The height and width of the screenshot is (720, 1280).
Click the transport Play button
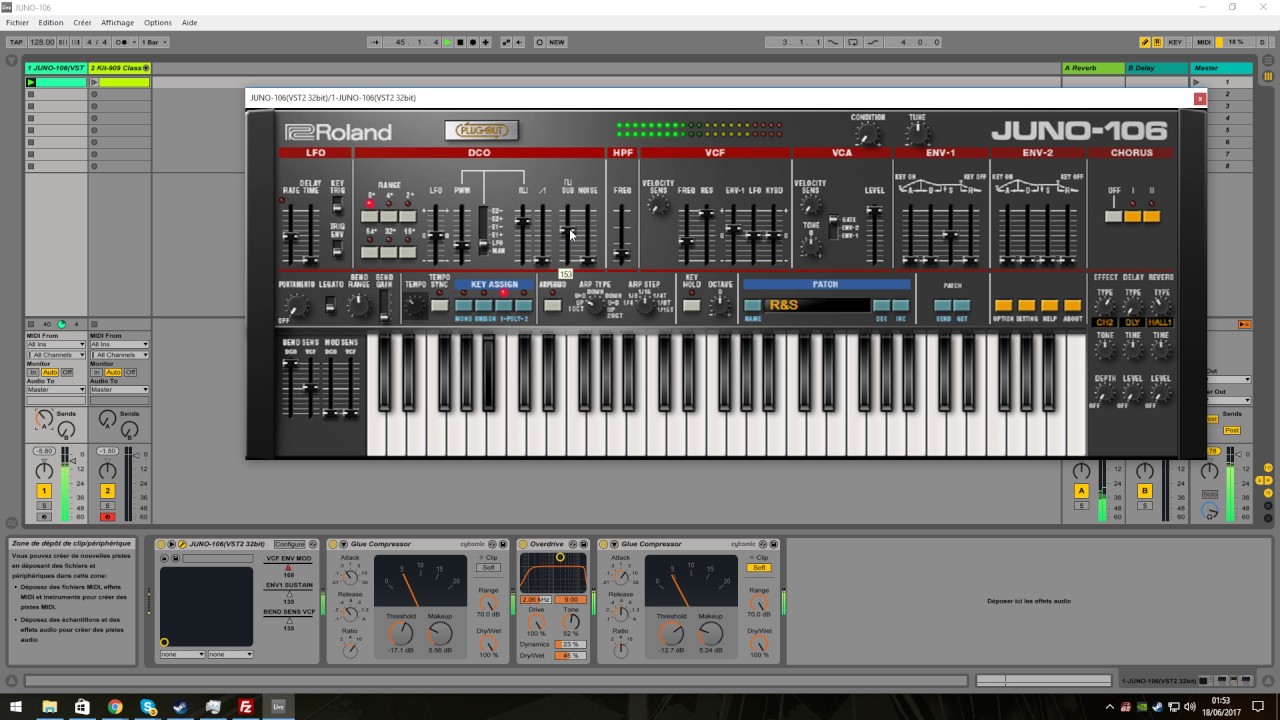449,42
